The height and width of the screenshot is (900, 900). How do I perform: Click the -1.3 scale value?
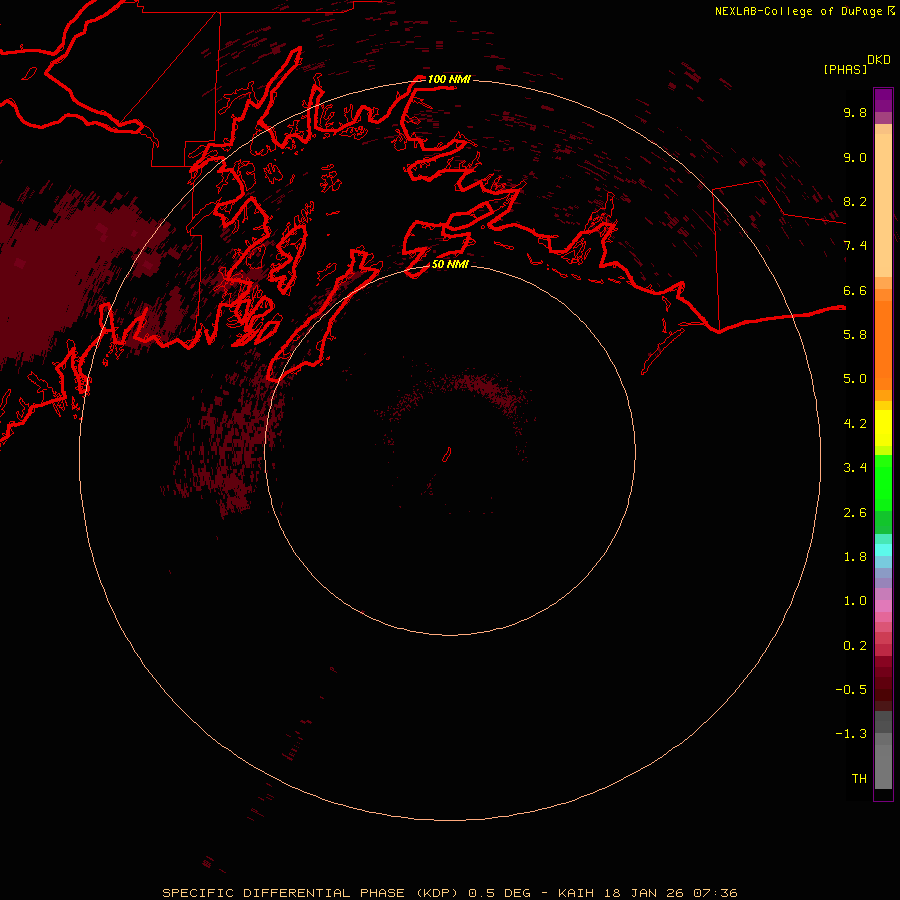(851, 734)
